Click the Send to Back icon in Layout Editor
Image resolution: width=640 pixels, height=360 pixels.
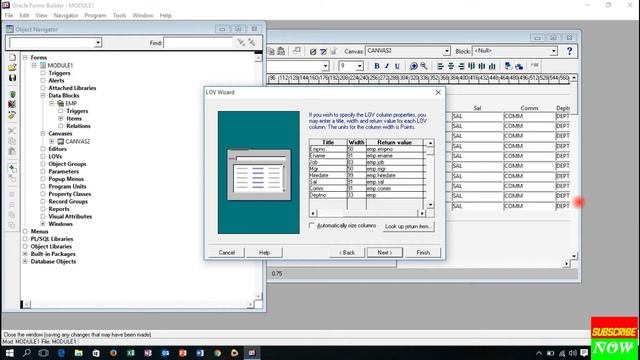point(519,66)
